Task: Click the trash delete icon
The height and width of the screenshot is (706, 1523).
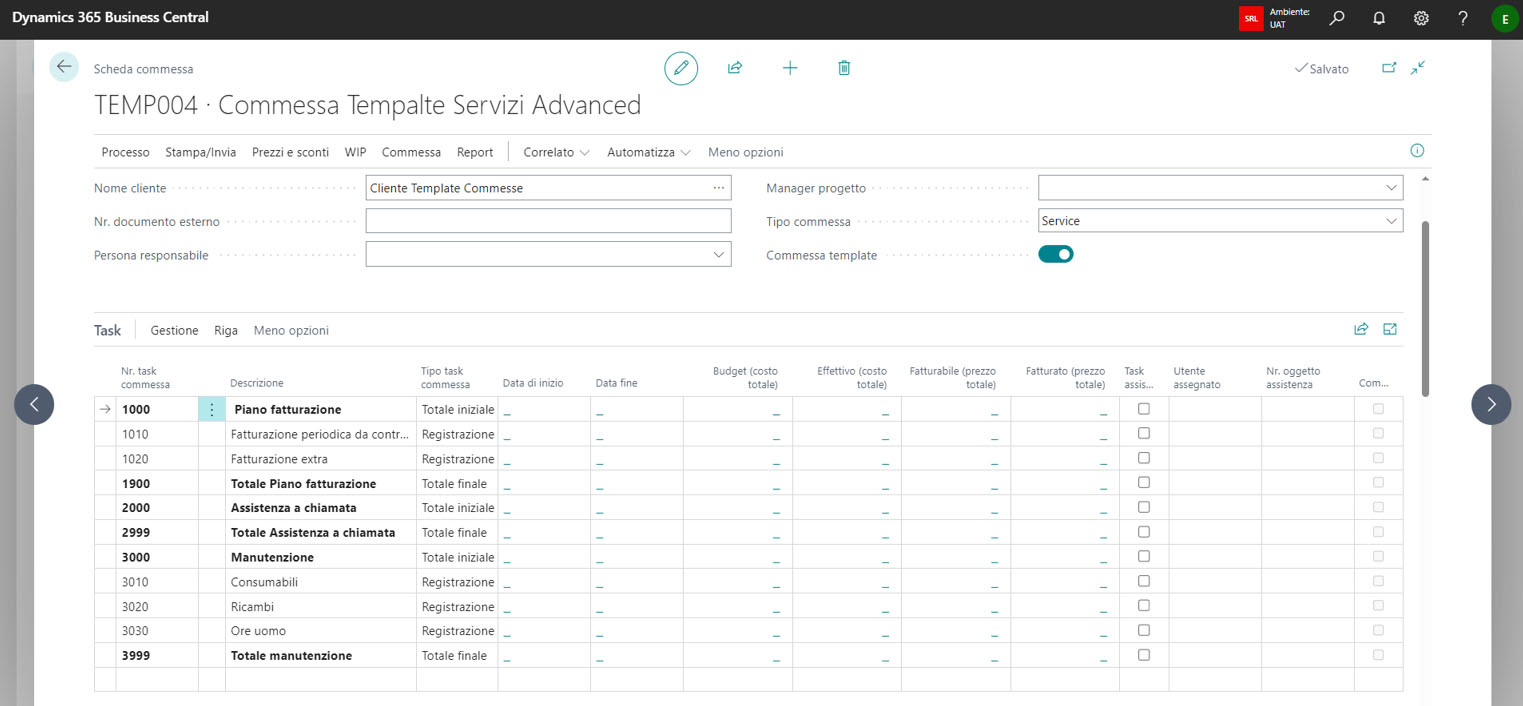Action: (844, 68)
